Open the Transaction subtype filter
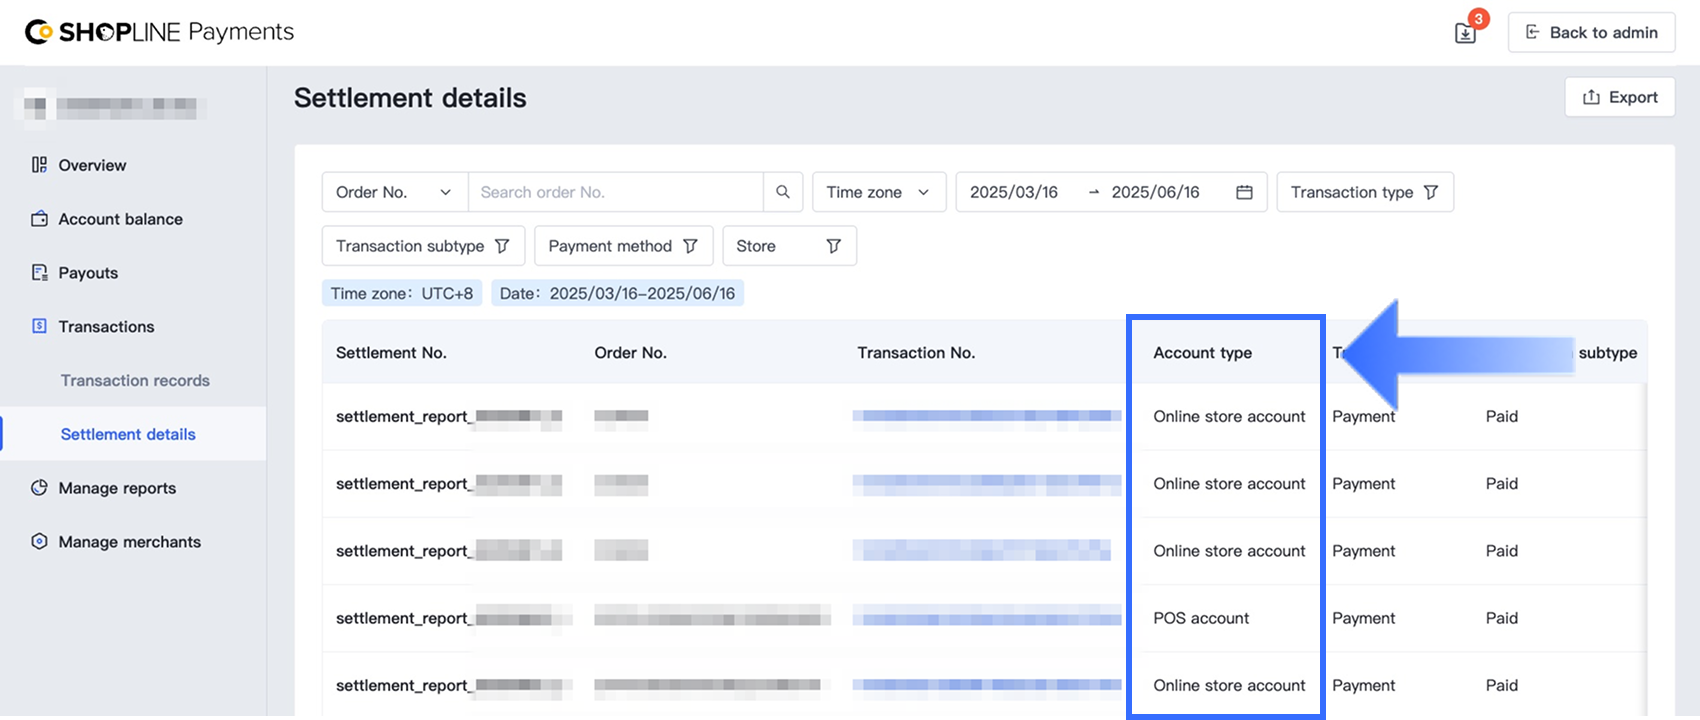 pos(423,246)
